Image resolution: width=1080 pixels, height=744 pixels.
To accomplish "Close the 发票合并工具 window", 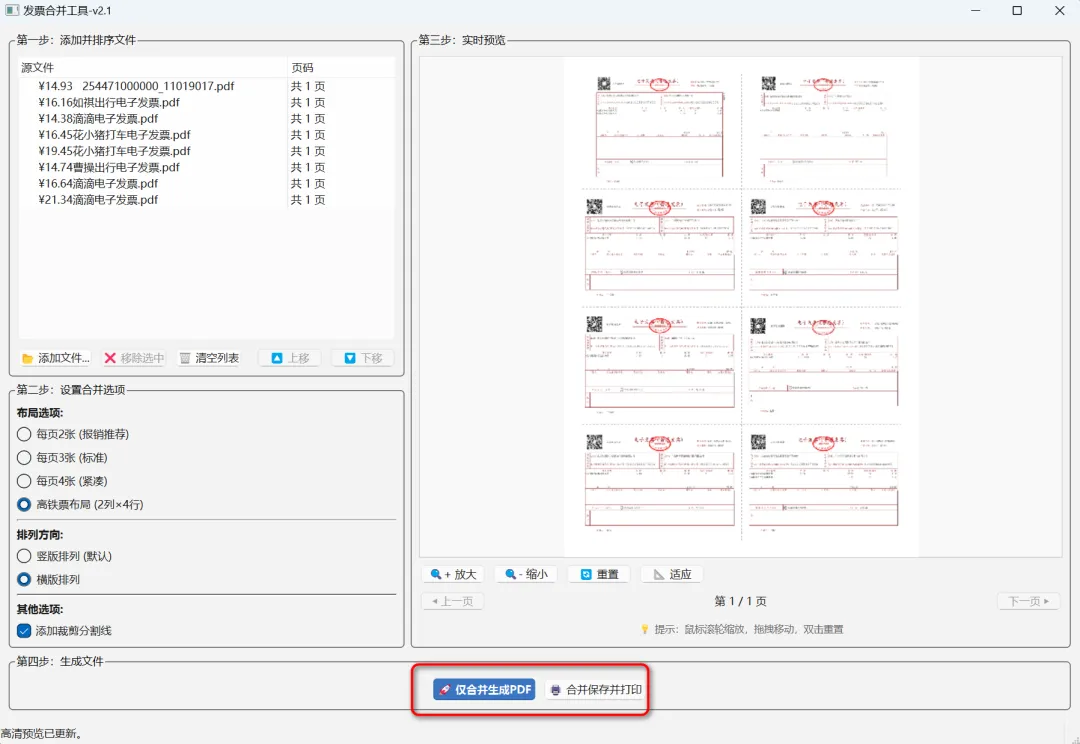I will coord(1059,10).
